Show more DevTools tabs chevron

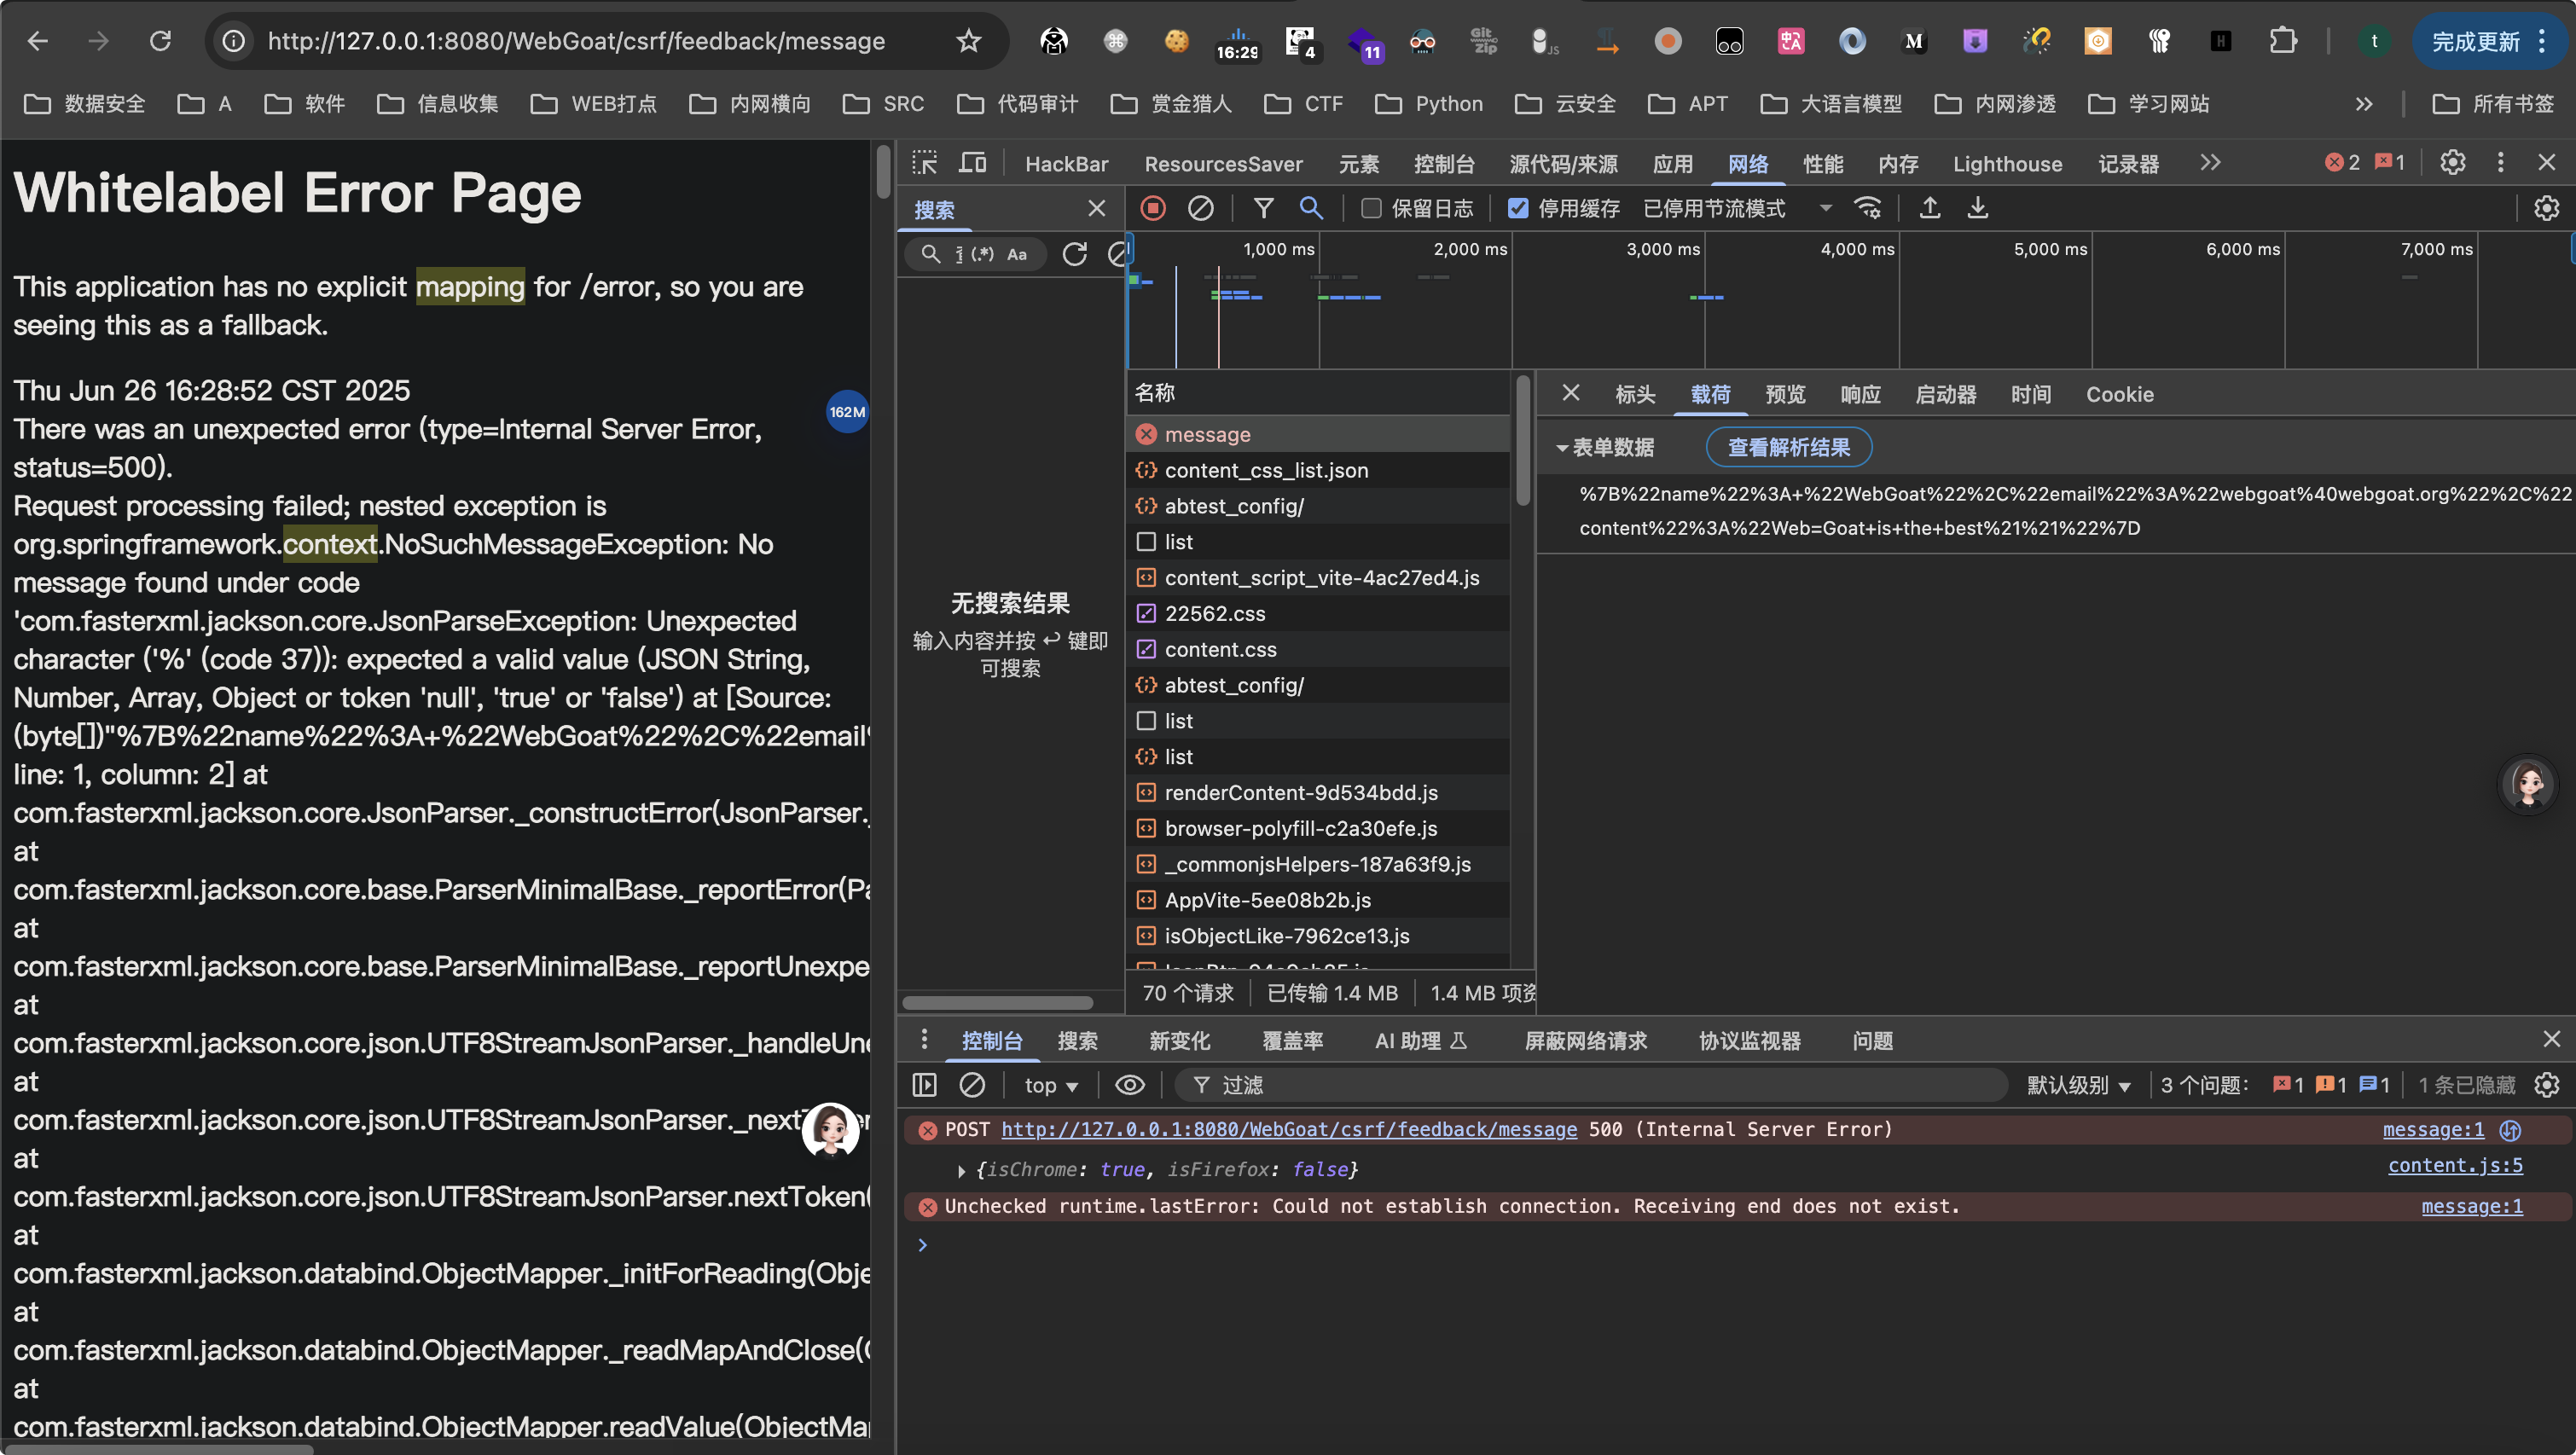2210,162
